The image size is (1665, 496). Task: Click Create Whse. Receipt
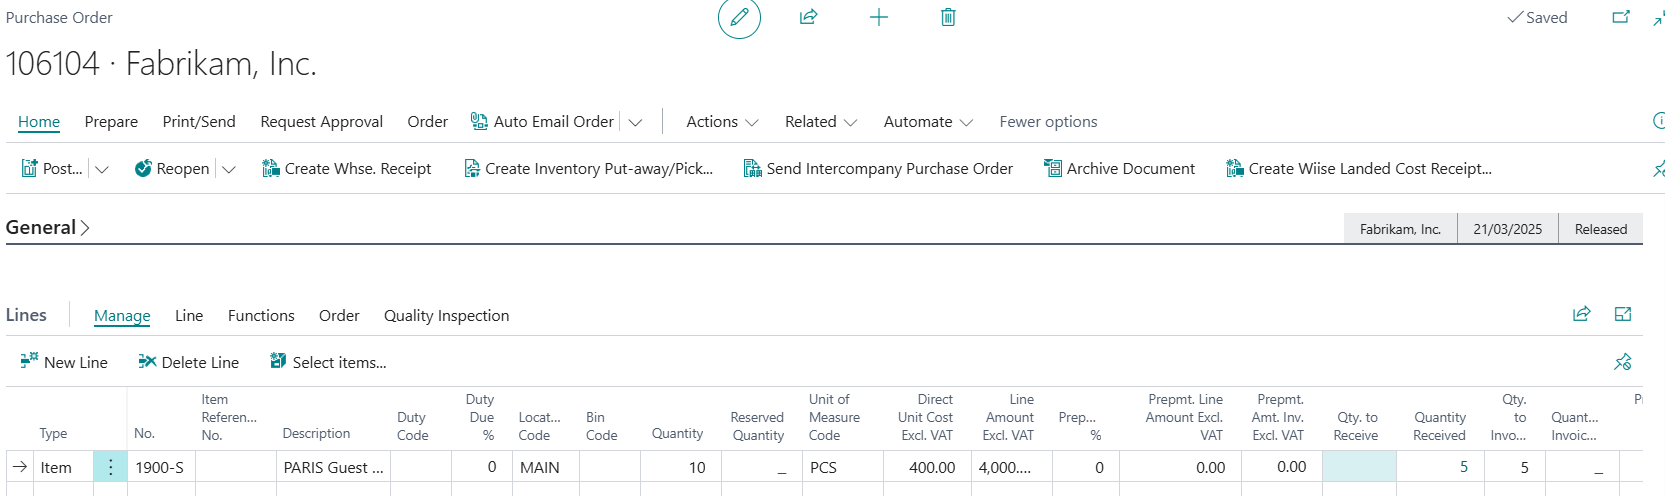[x=346, y=169]
